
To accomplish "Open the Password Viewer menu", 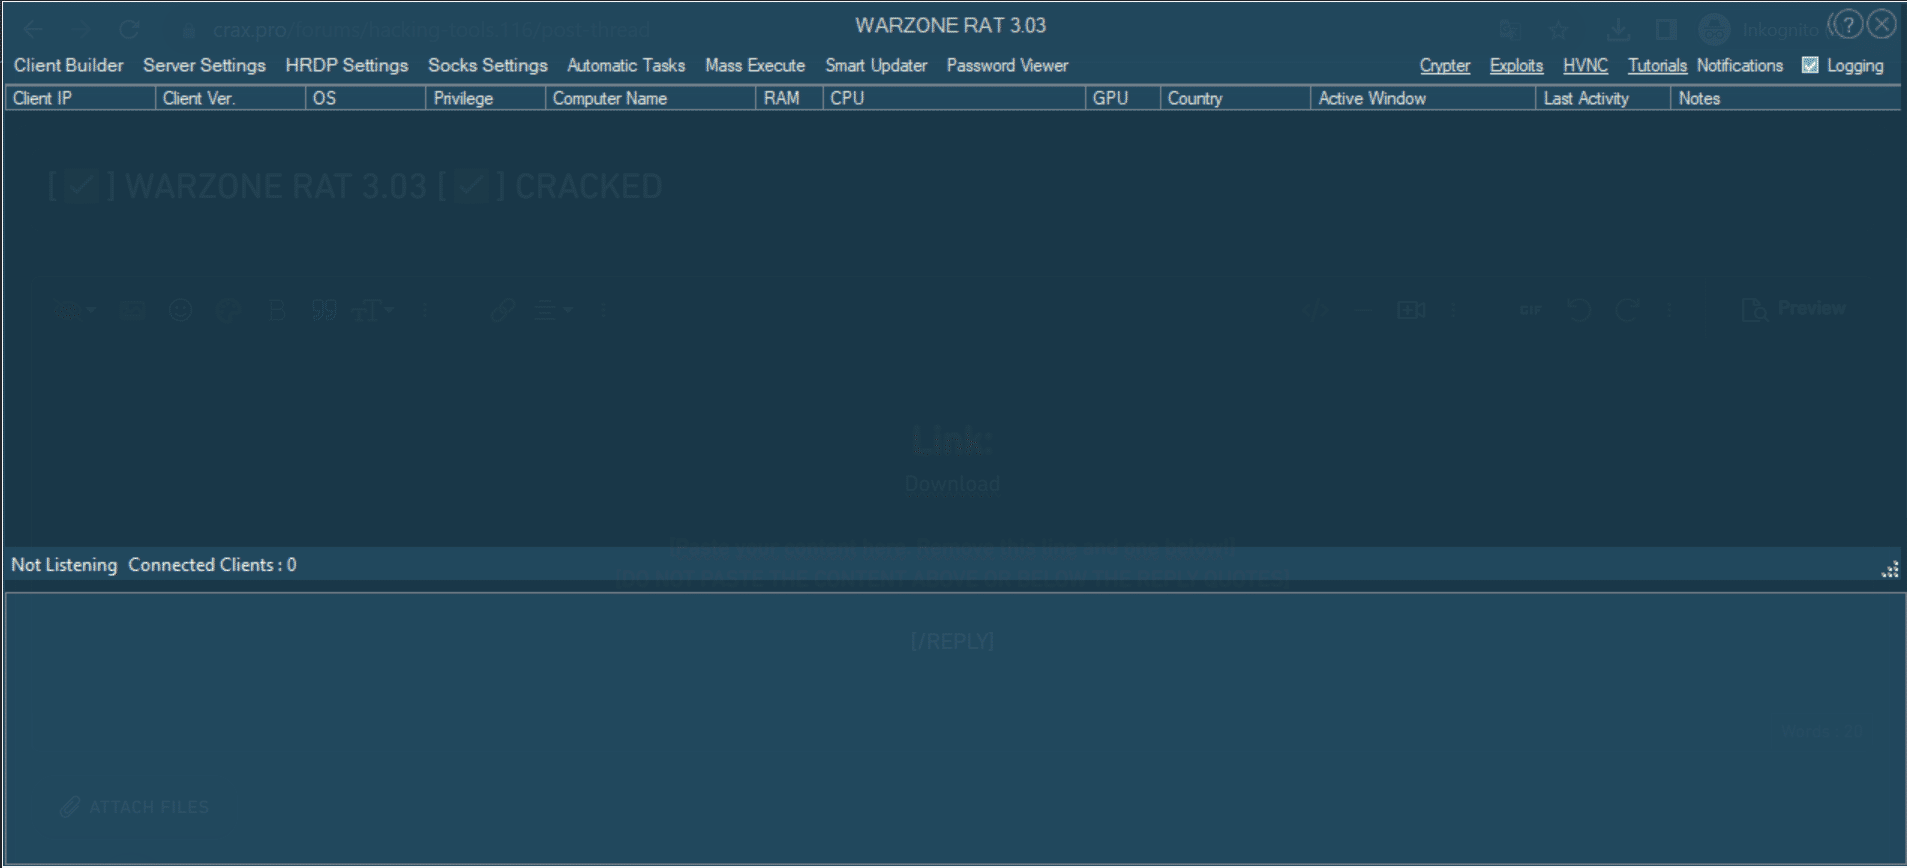I will 1008,65.
